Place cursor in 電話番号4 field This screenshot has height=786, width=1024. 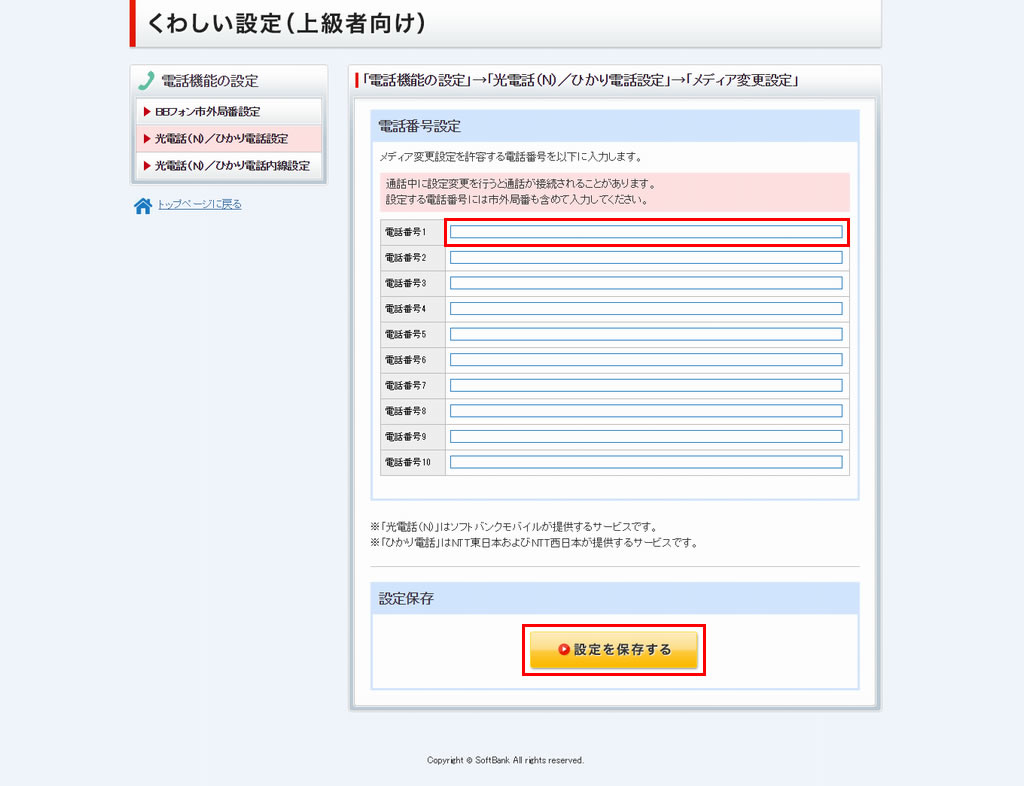[646, 309]
